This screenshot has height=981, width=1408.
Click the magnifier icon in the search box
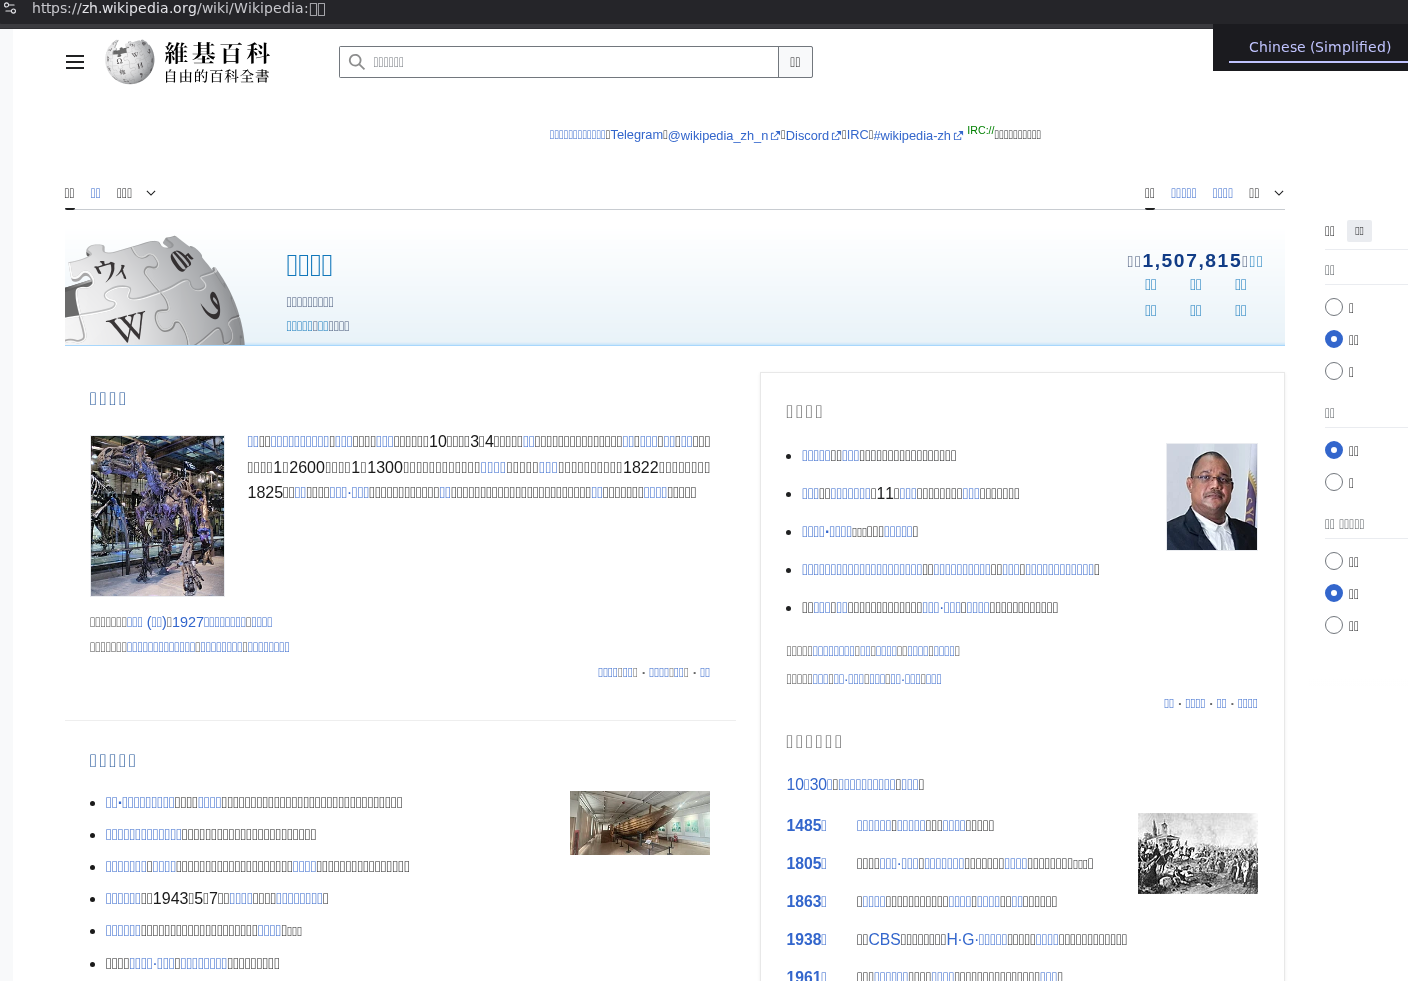point(356,62)
